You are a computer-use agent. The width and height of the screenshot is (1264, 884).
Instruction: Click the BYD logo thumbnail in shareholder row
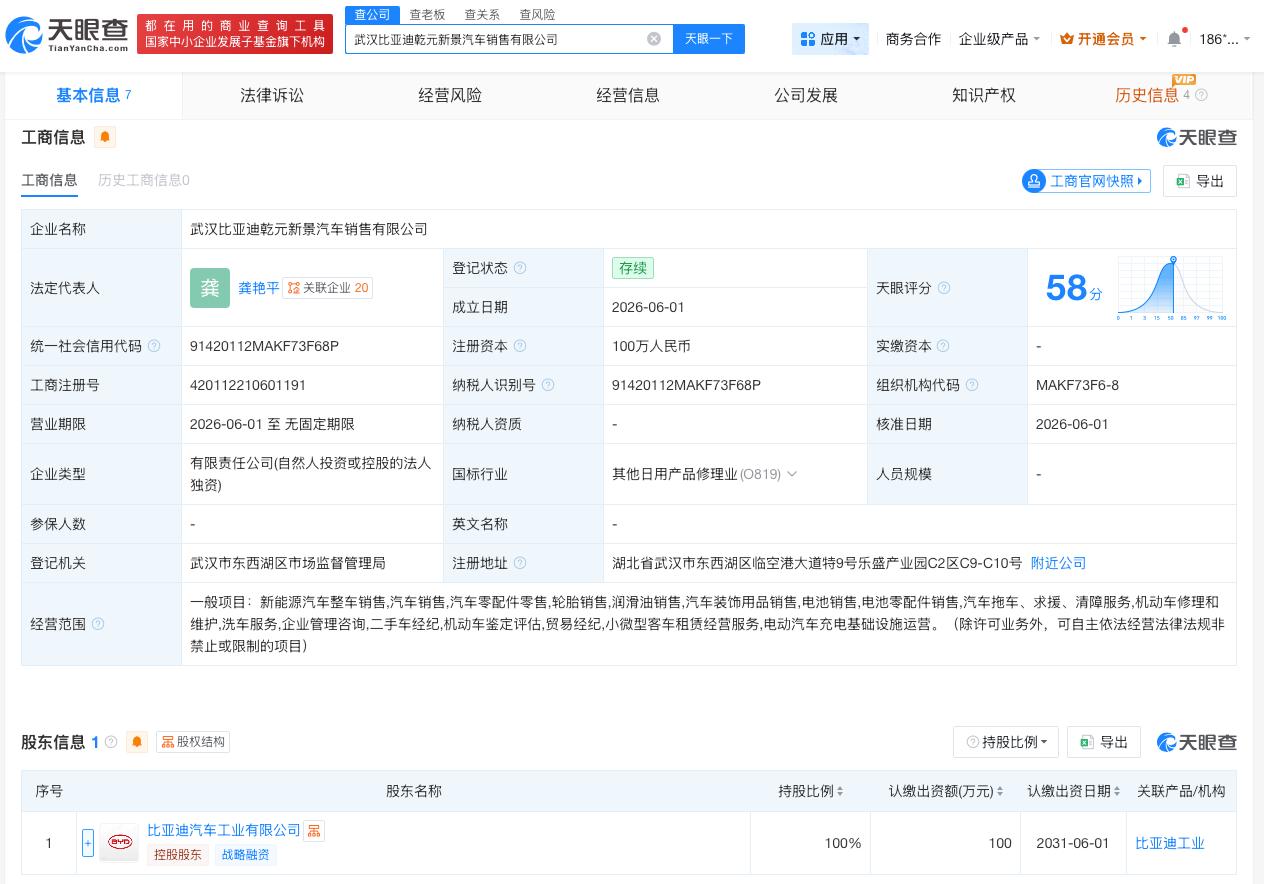119,843
